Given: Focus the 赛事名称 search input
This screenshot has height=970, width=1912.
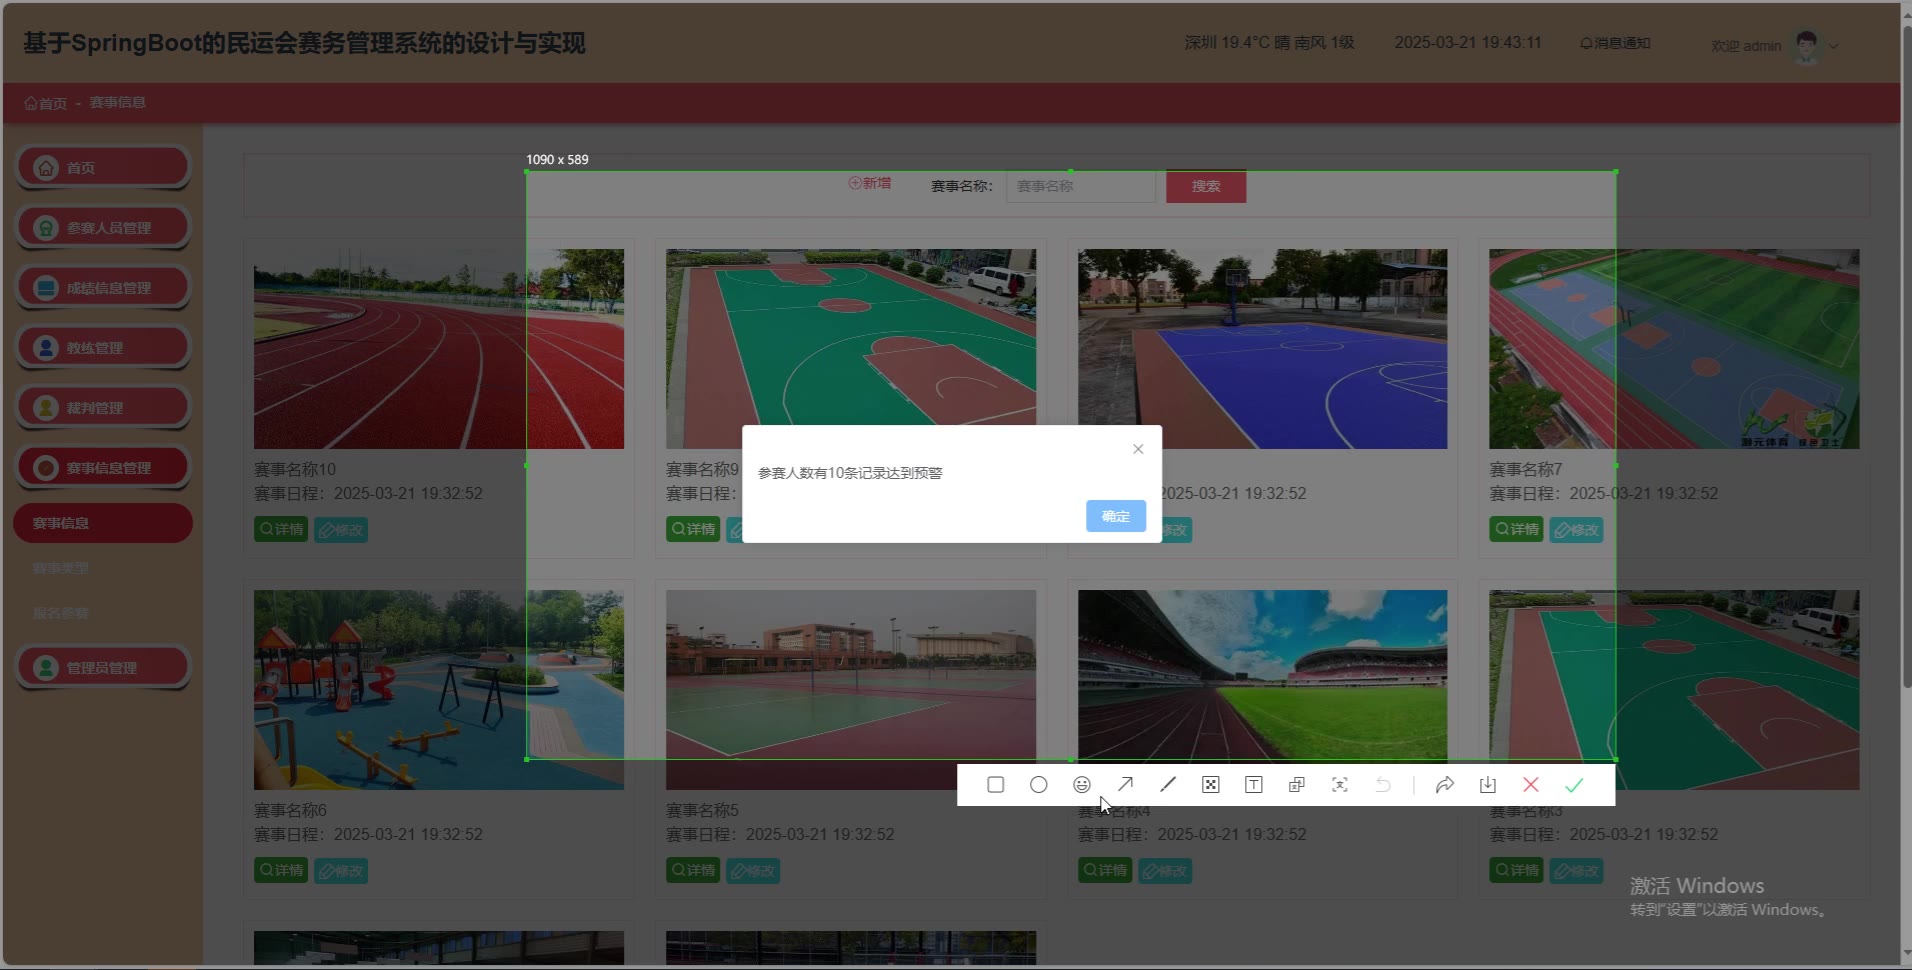Looking at the screenshot, I should [x=1080, y=186].
